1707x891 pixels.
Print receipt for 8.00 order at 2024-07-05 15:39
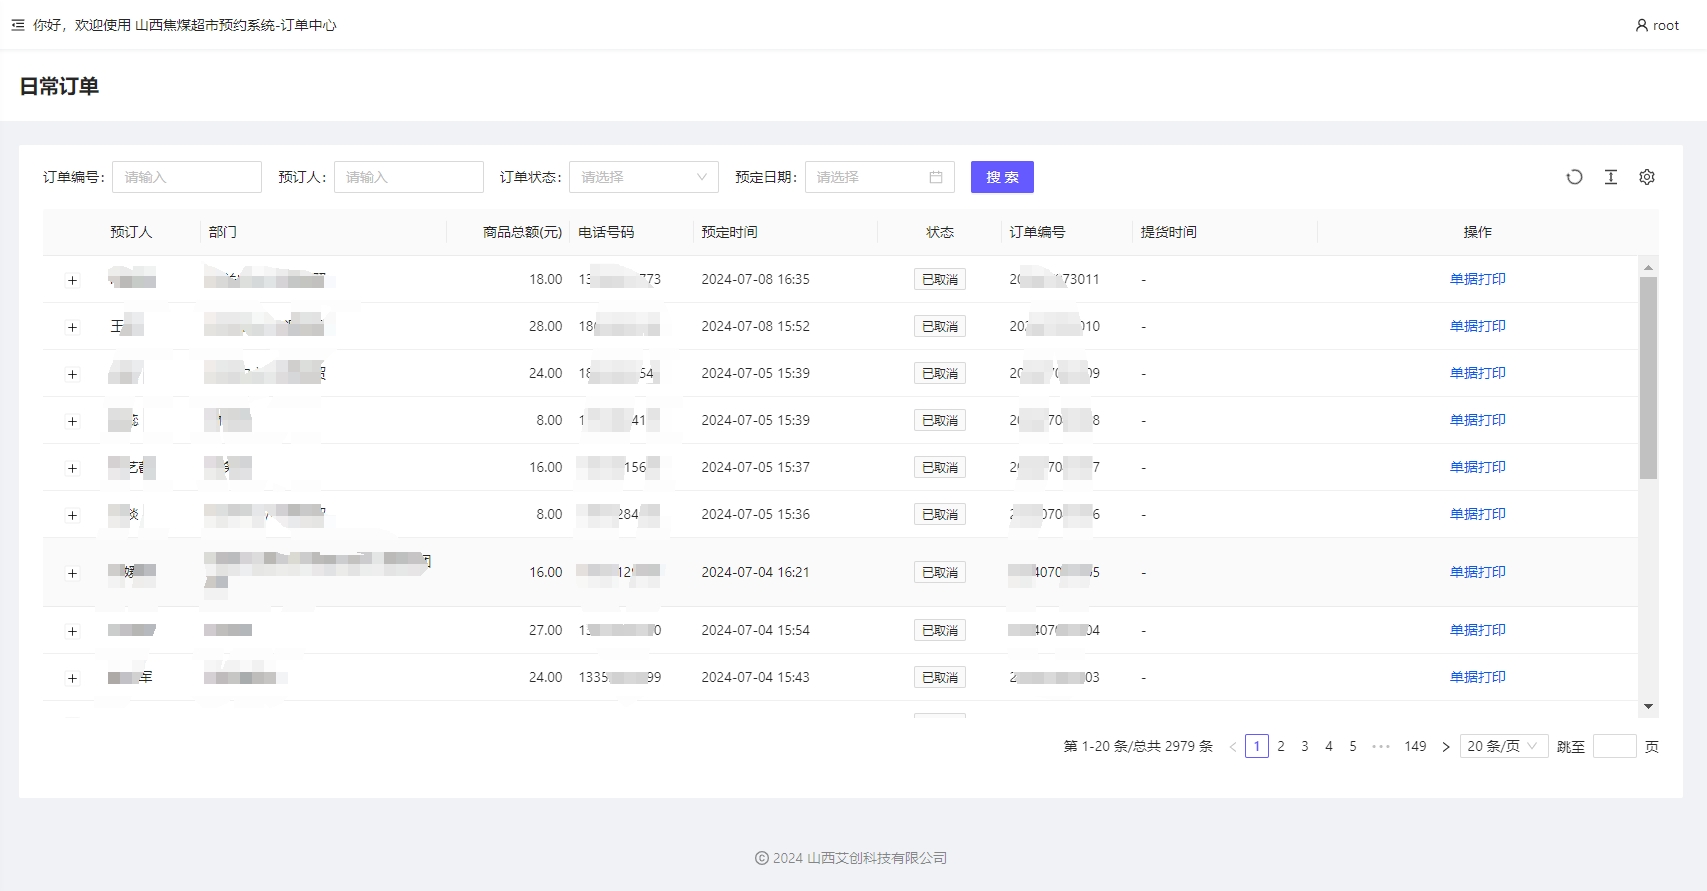[x=1477, y=420]
